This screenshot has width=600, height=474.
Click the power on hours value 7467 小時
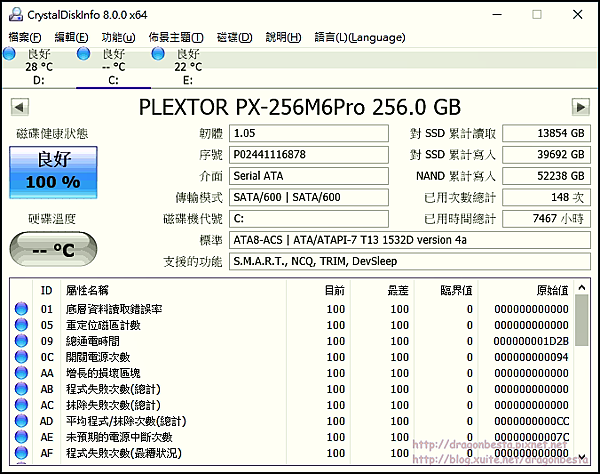point(546,218)
